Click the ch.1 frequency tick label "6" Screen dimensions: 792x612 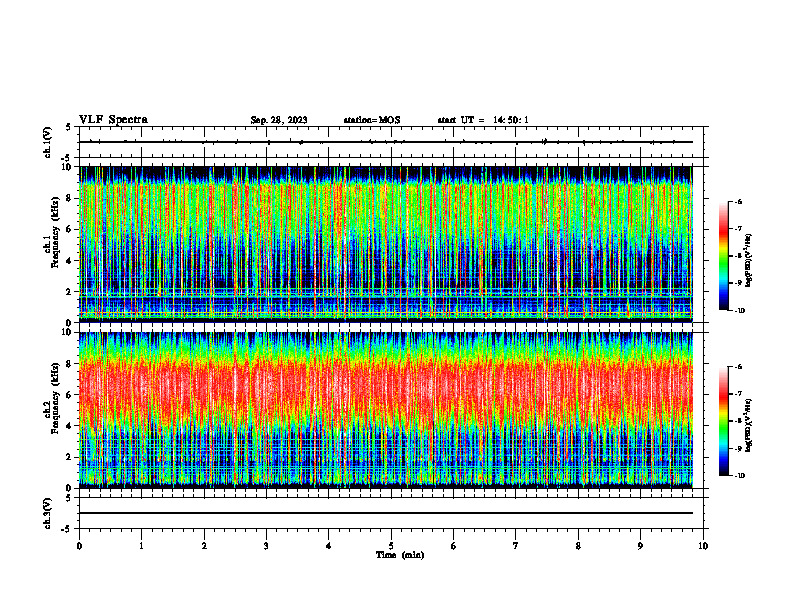(x=70, y=229)
